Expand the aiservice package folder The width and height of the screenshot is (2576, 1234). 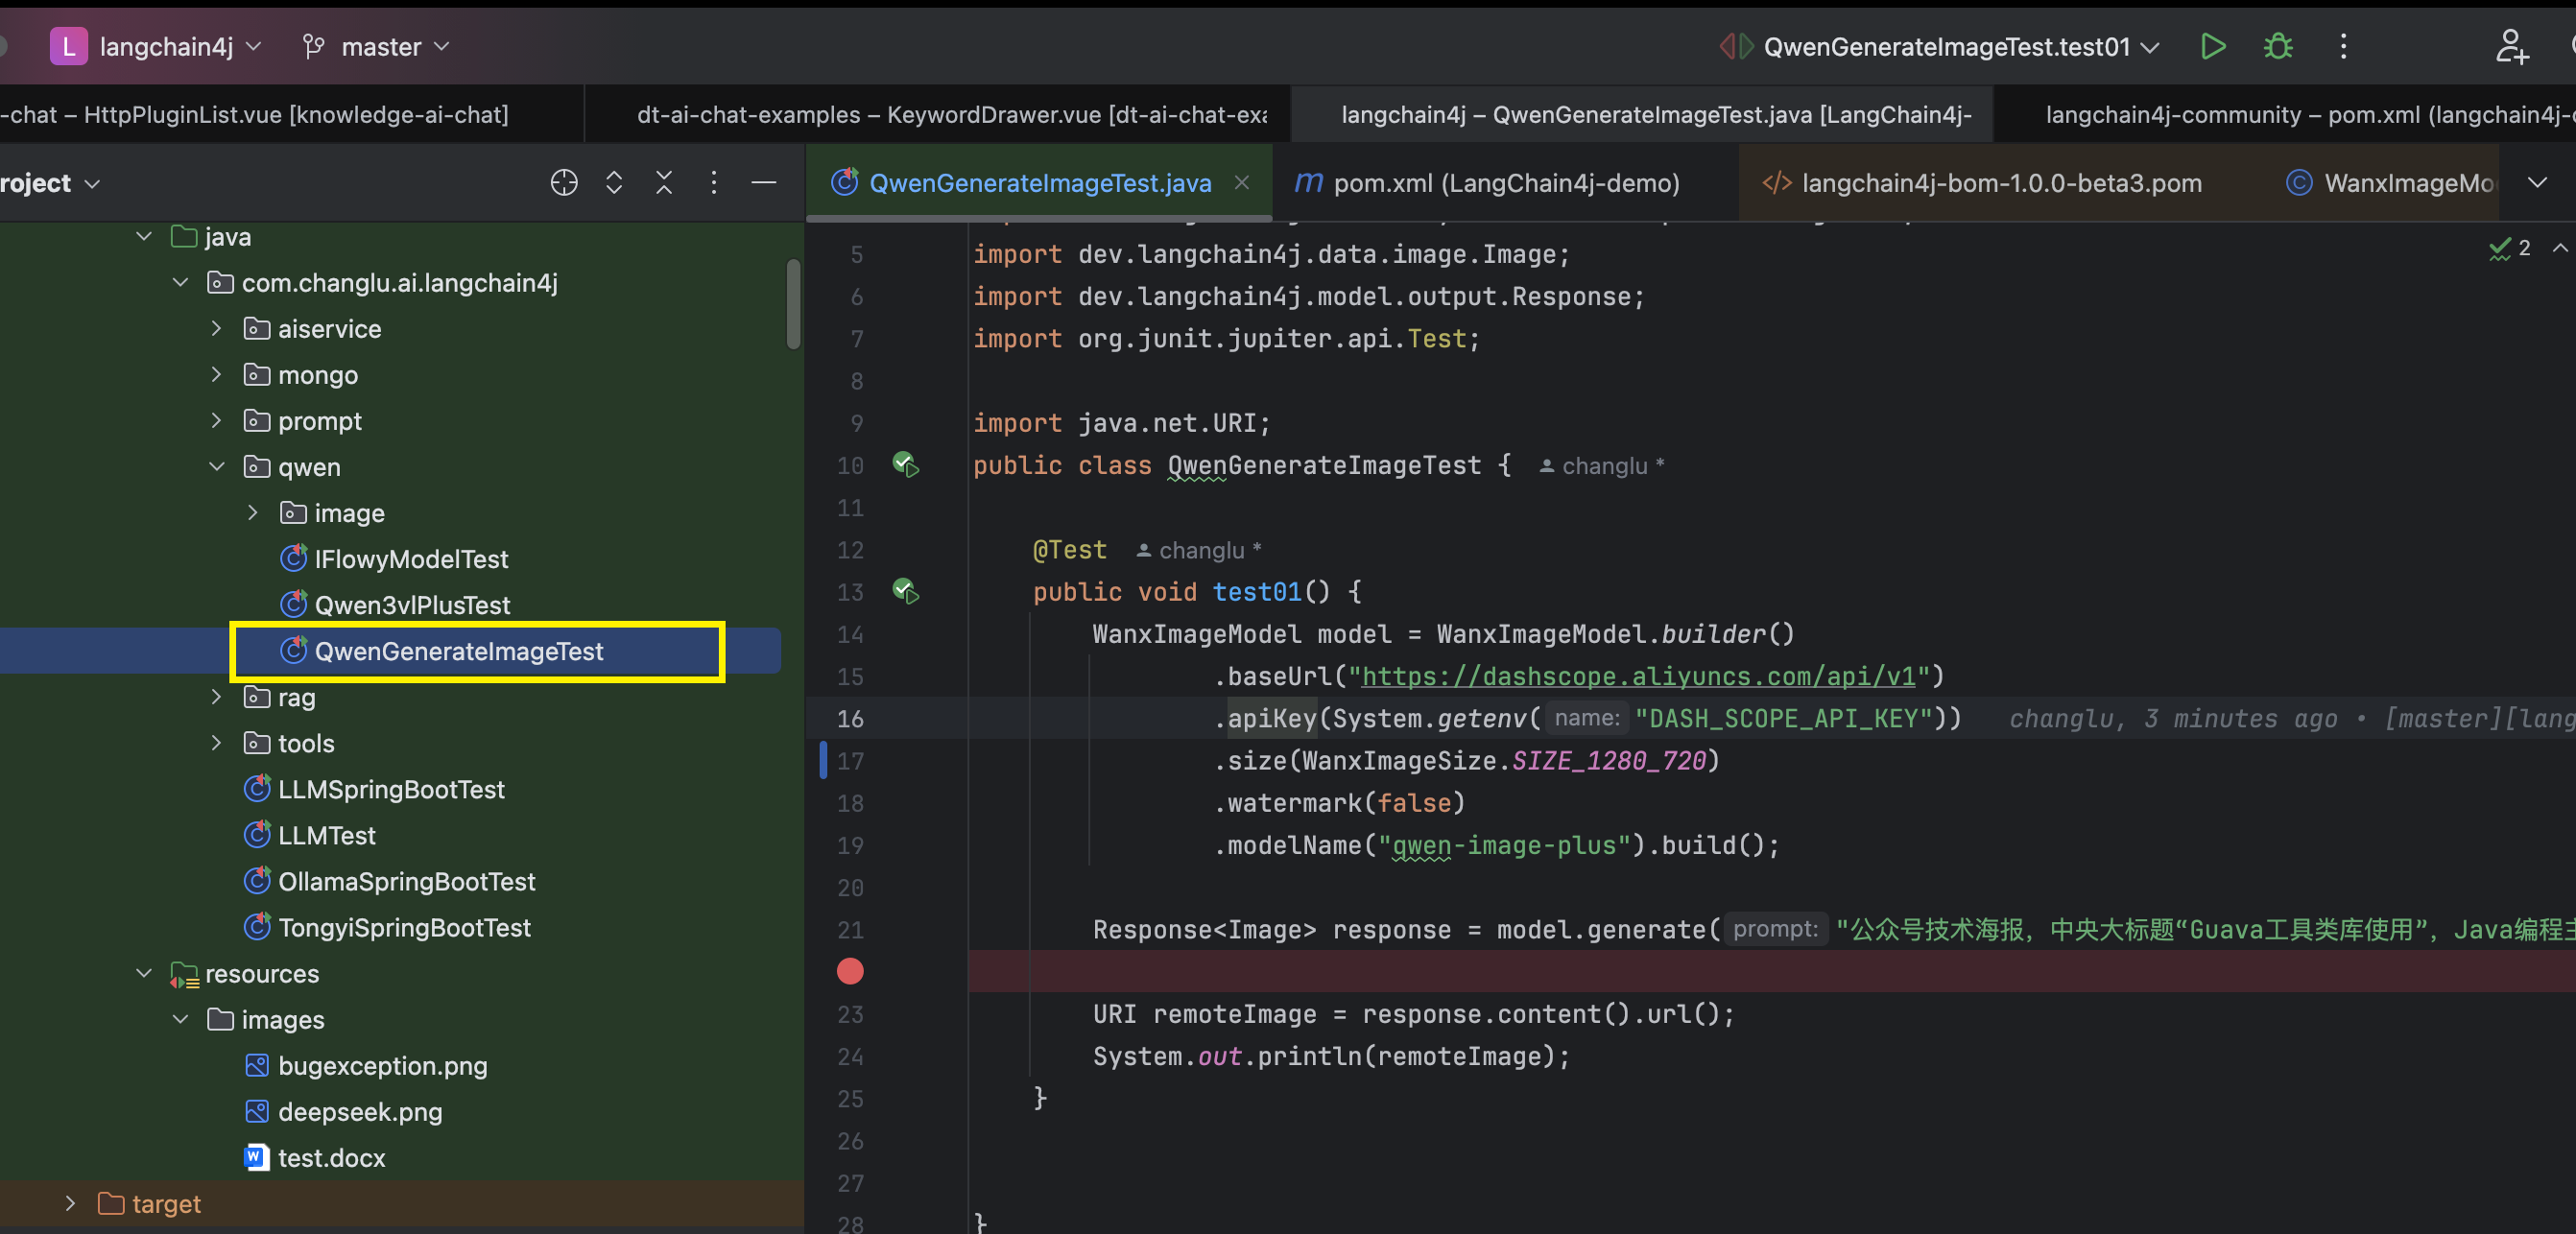(x=216, y=329)
